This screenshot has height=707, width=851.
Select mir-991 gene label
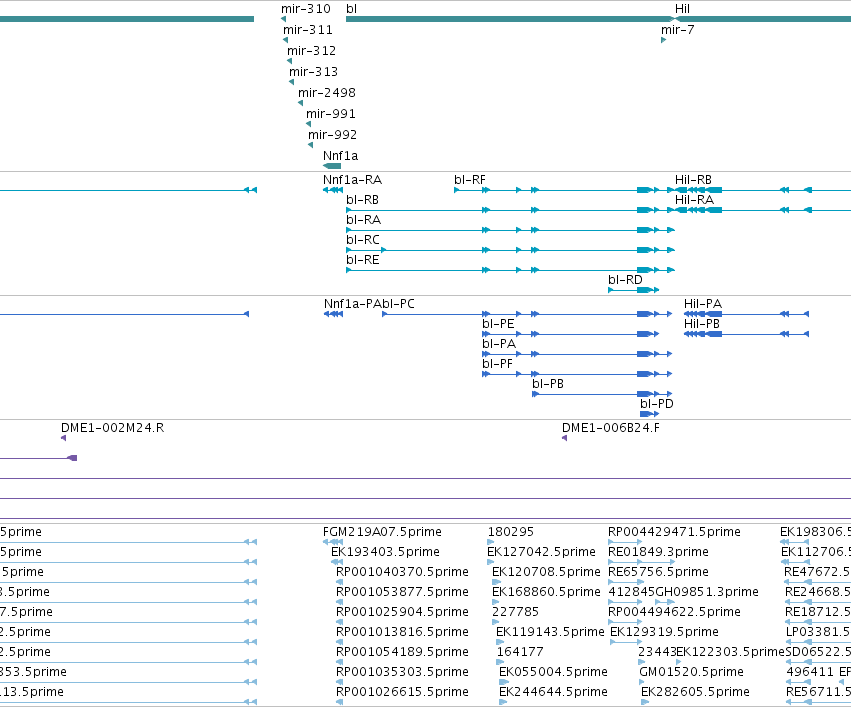pyautogui.click(x=331, y=114)
